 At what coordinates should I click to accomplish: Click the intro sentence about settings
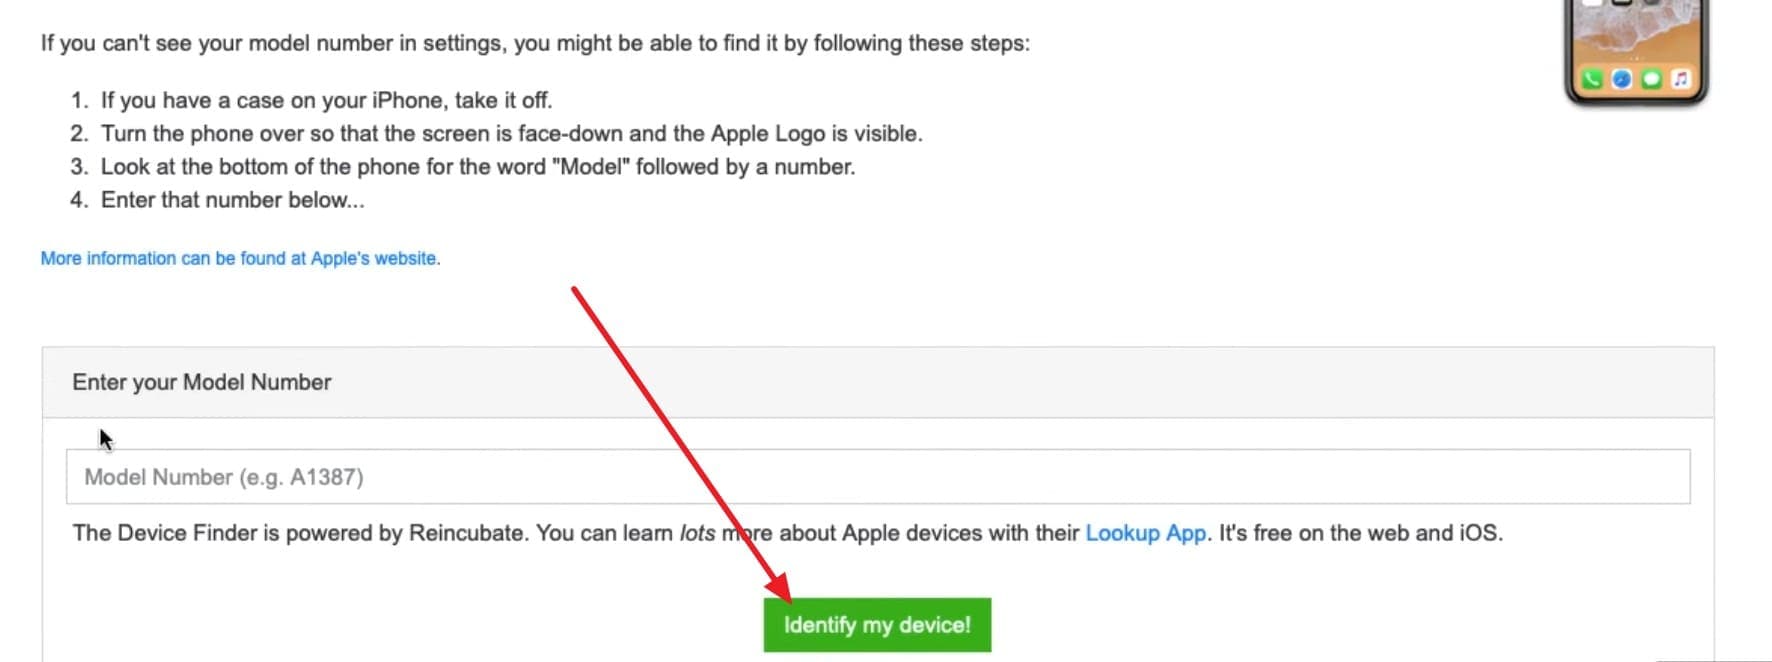pos(535,43)
